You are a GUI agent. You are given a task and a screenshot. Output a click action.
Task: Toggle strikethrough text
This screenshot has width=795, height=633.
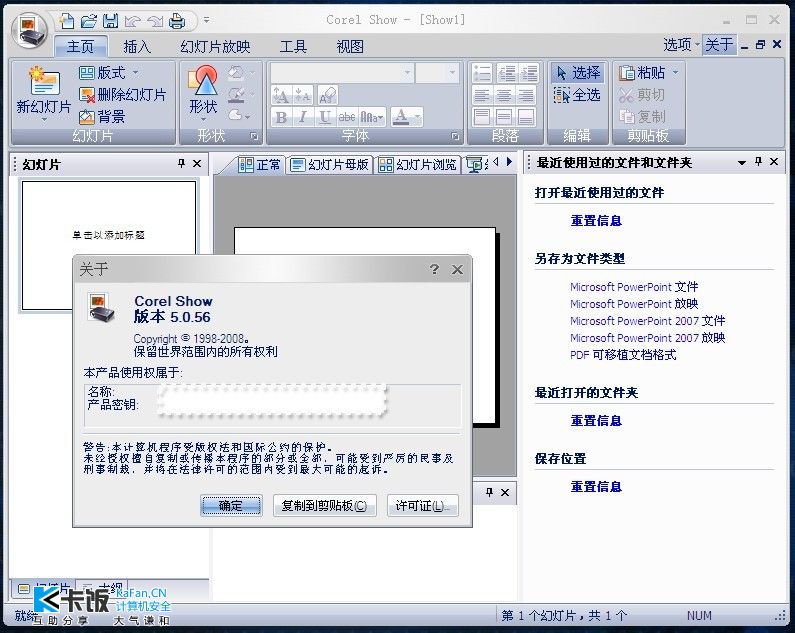347,117
